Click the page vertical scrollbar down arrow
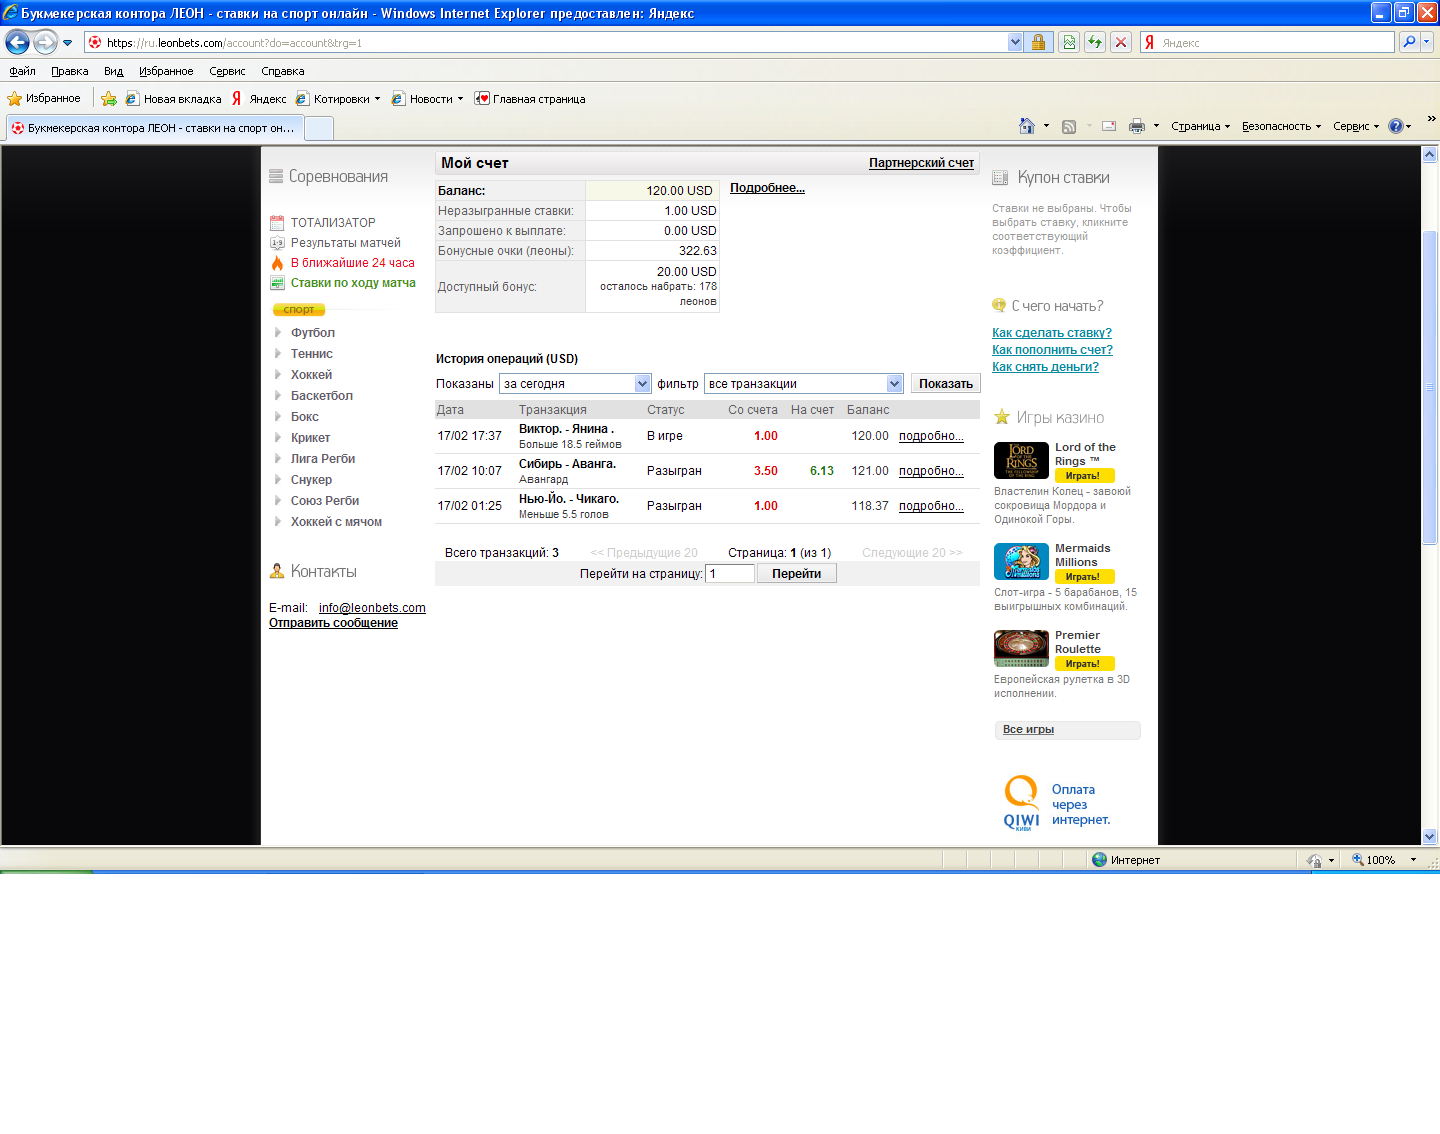Viewport: 1440px width, 1134px height. tap(1429, 836)
